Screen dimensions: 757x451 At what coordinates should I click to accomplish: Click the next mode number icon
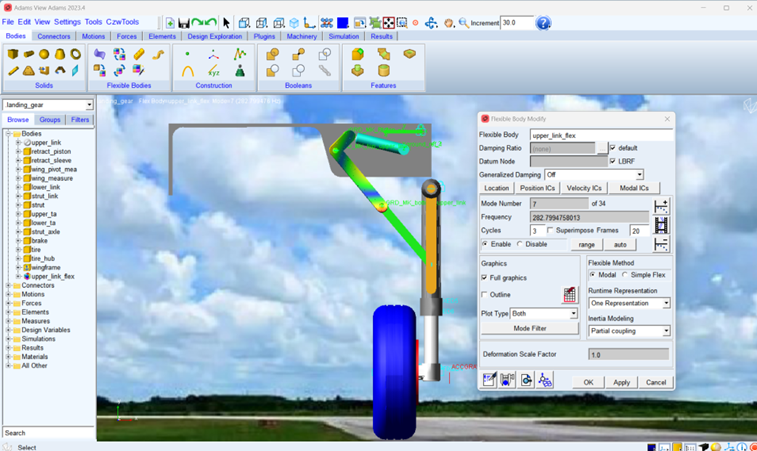click(661, 205)
